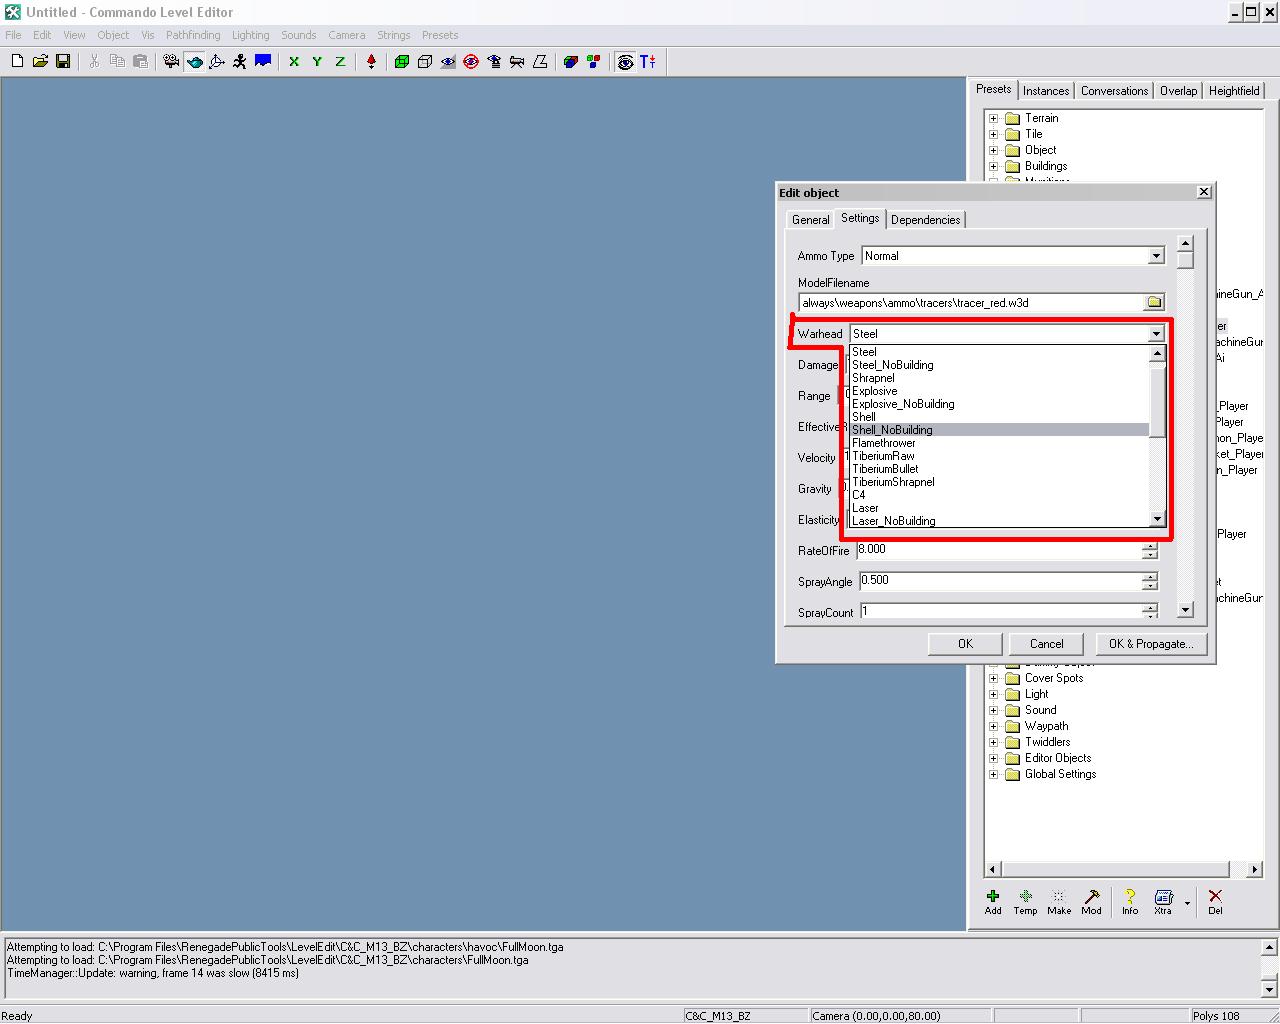
Task: Click the Mod hammer icon
Action: (x=1091, y=897)
